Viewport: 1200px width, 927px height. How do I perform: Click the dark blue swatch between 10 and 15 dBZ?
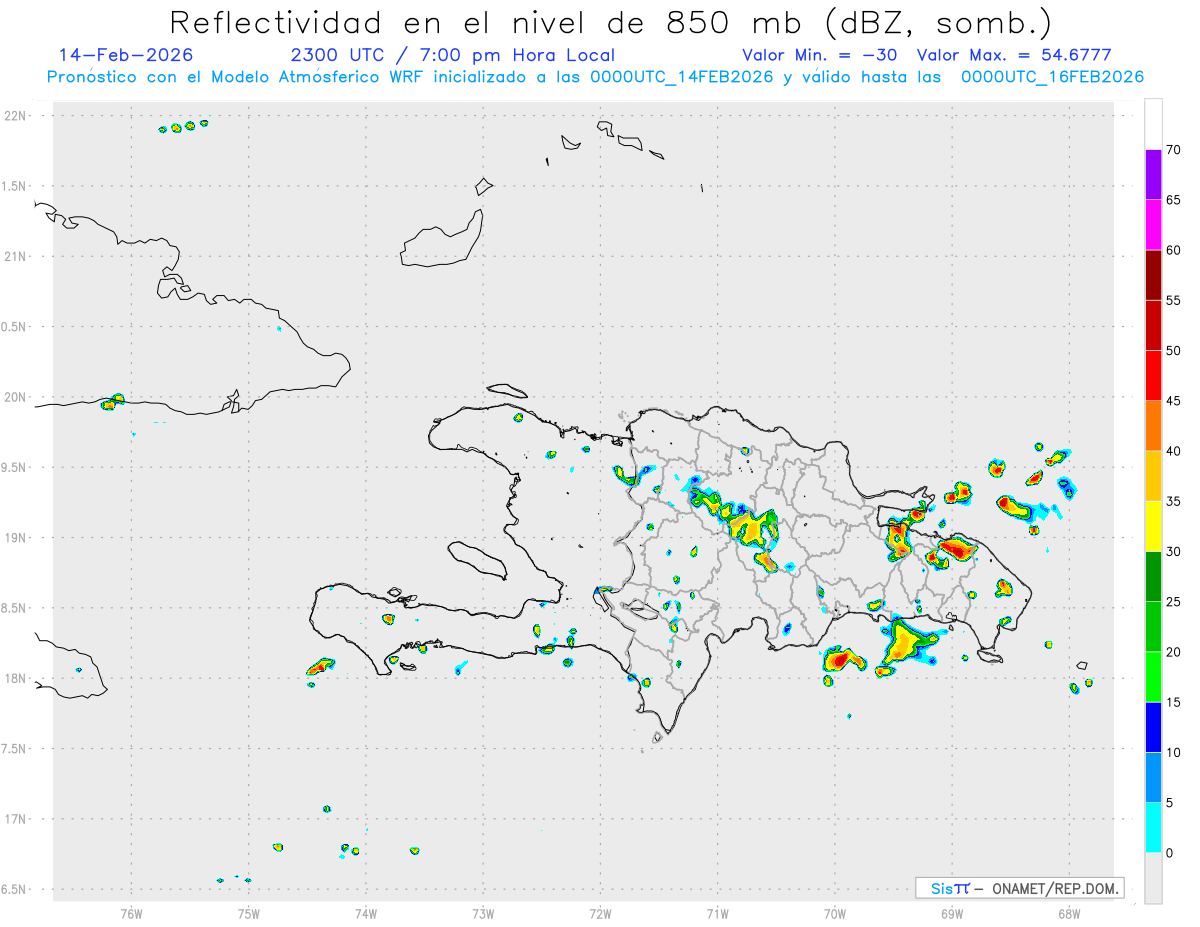(1153, 728)
